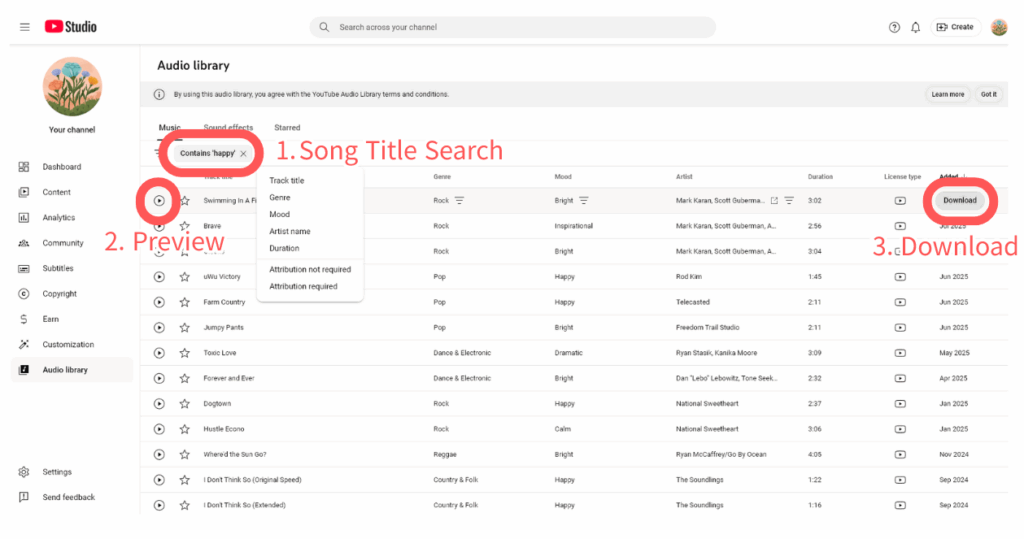1024x539 pixels.
Task: Open Copyright section in sidebar
Action: (59, 294)
